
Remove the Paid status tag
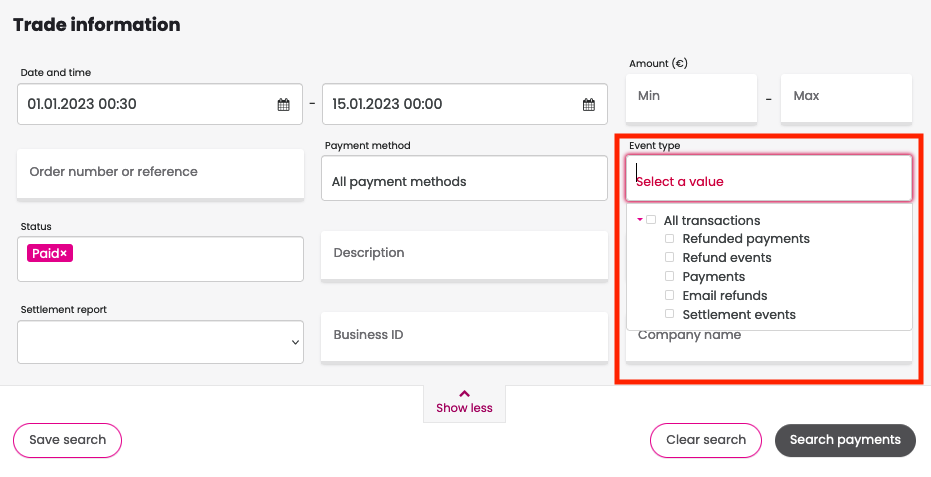click(x=64, y=254)
